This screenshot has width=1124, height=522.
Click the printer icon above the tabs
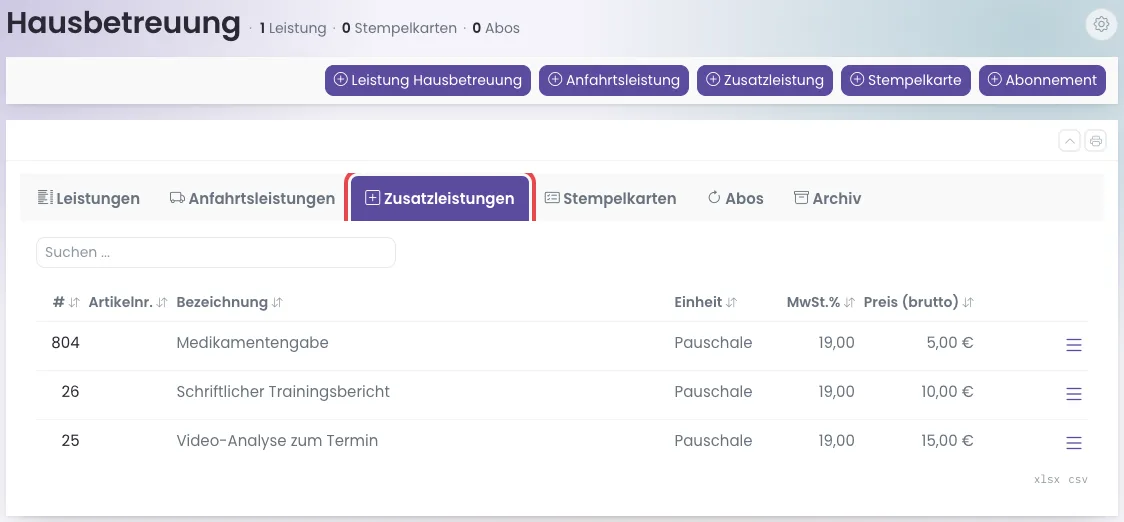[1095, 141]
